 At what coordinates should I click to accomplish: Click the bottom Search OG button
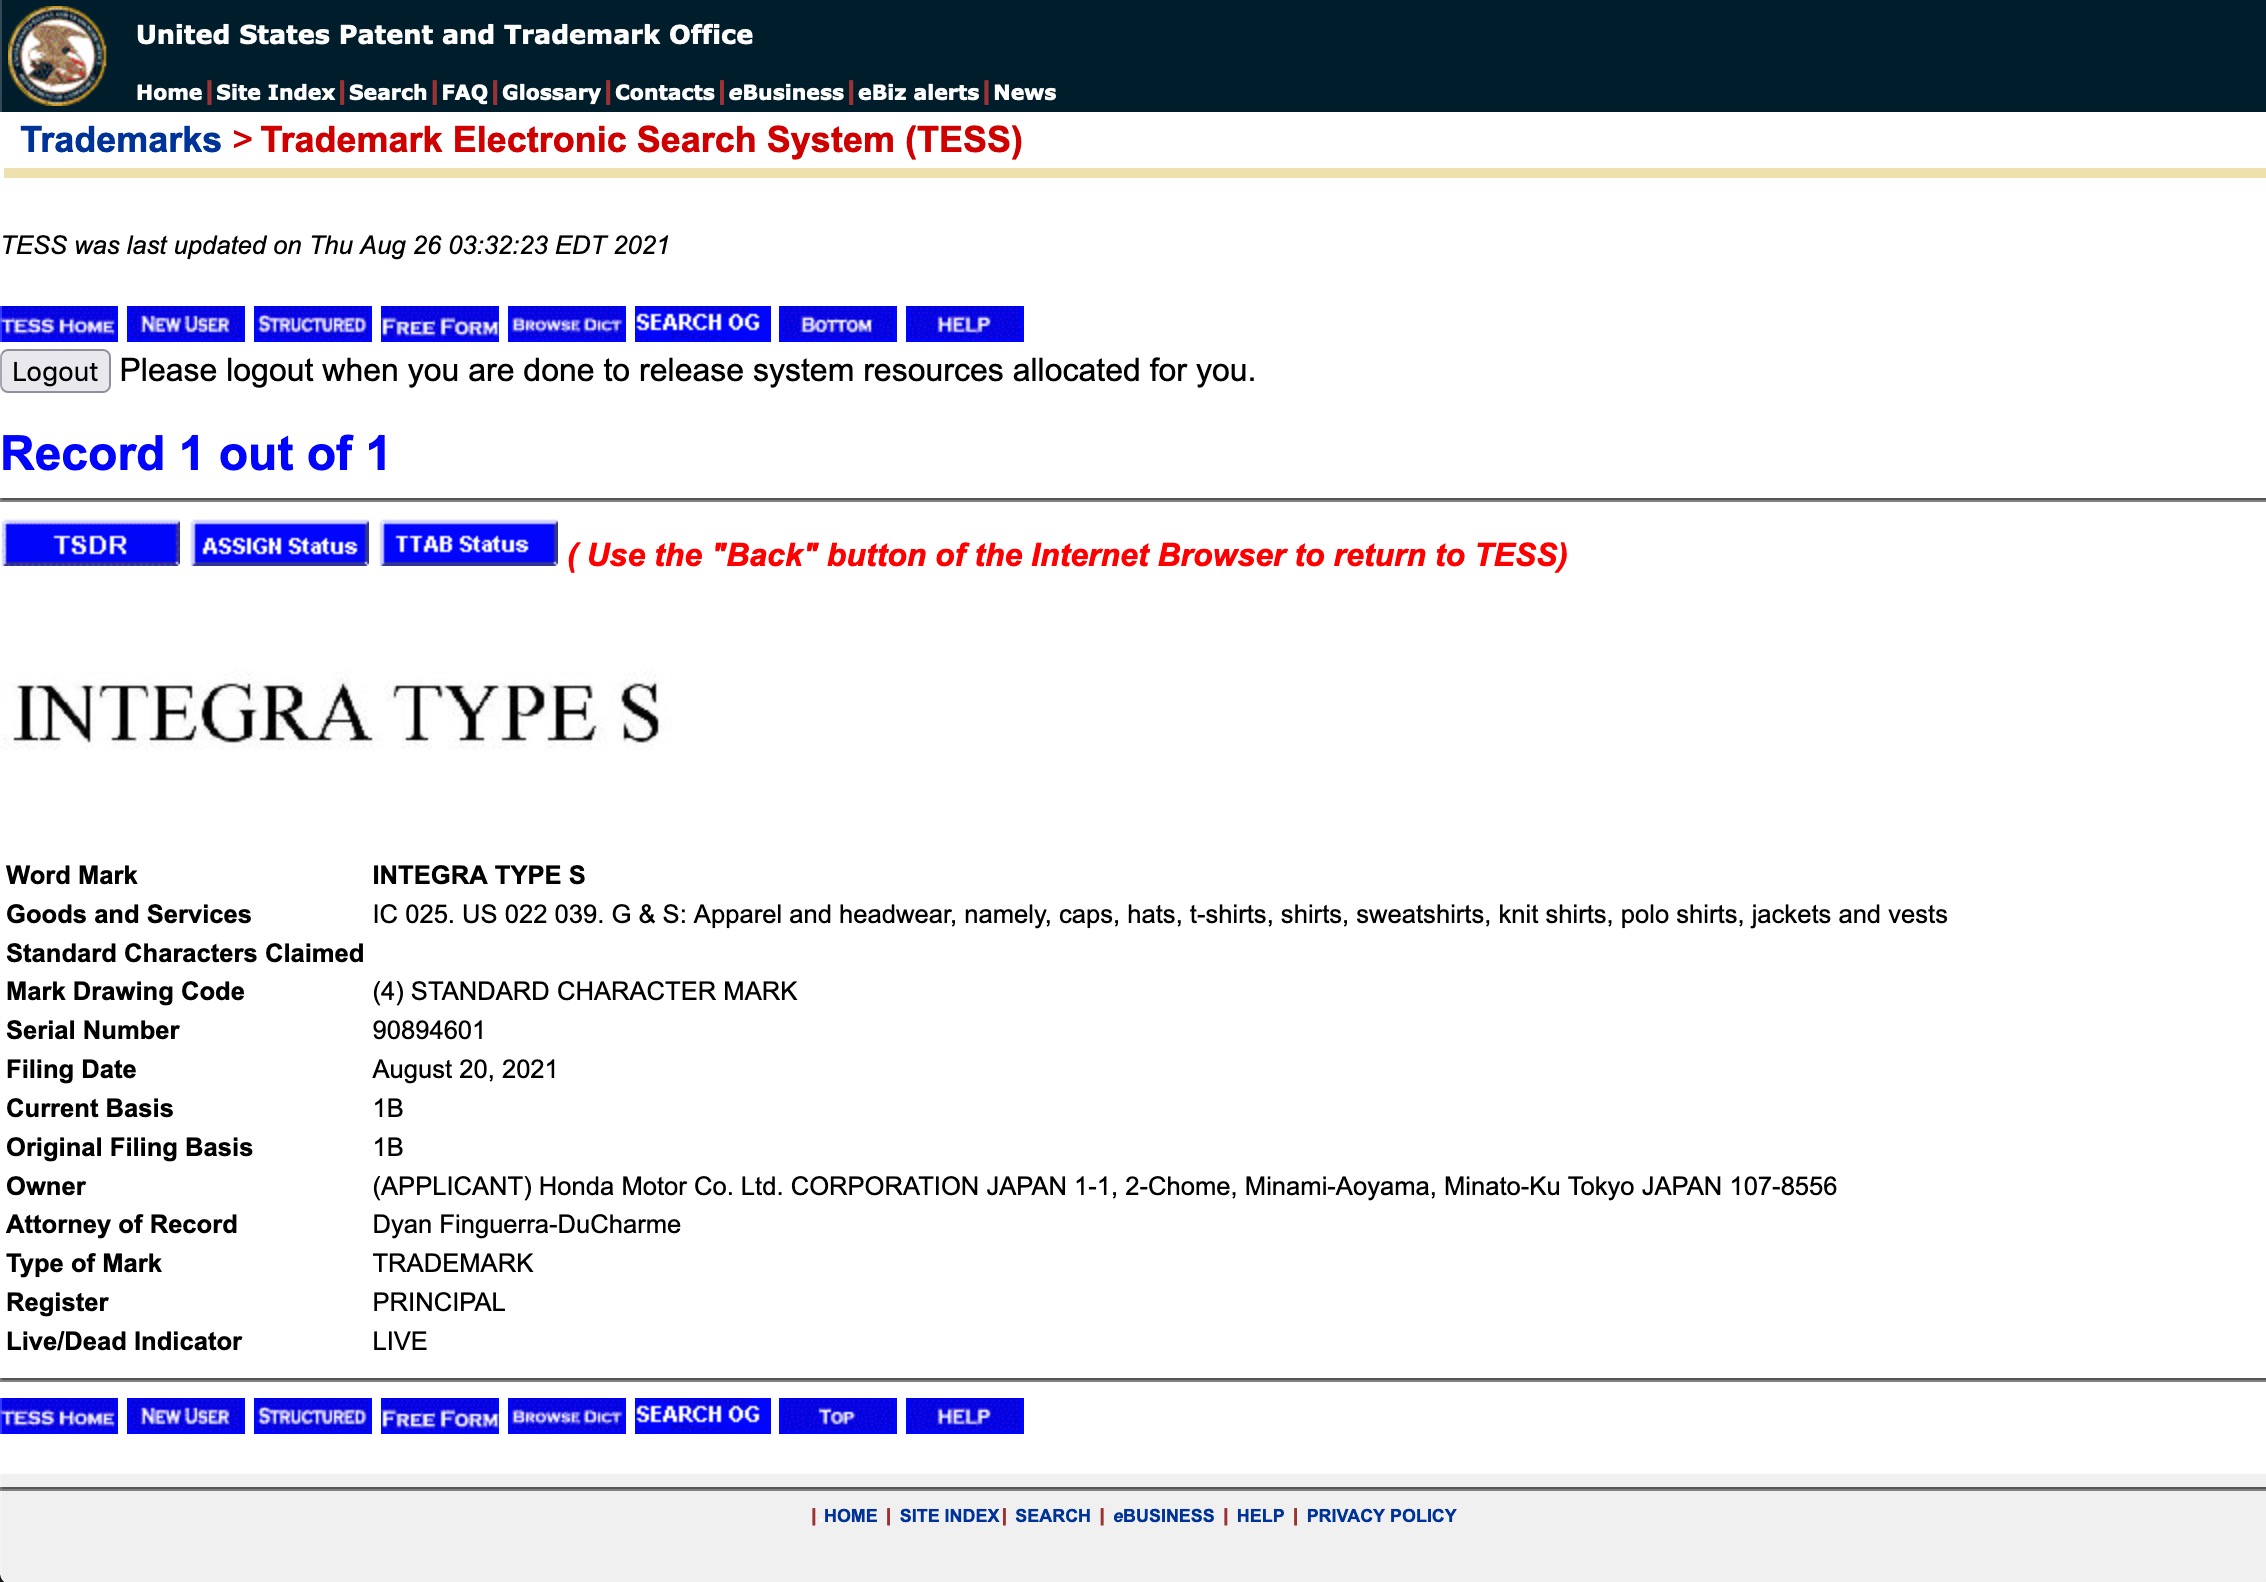(702, 1416)
